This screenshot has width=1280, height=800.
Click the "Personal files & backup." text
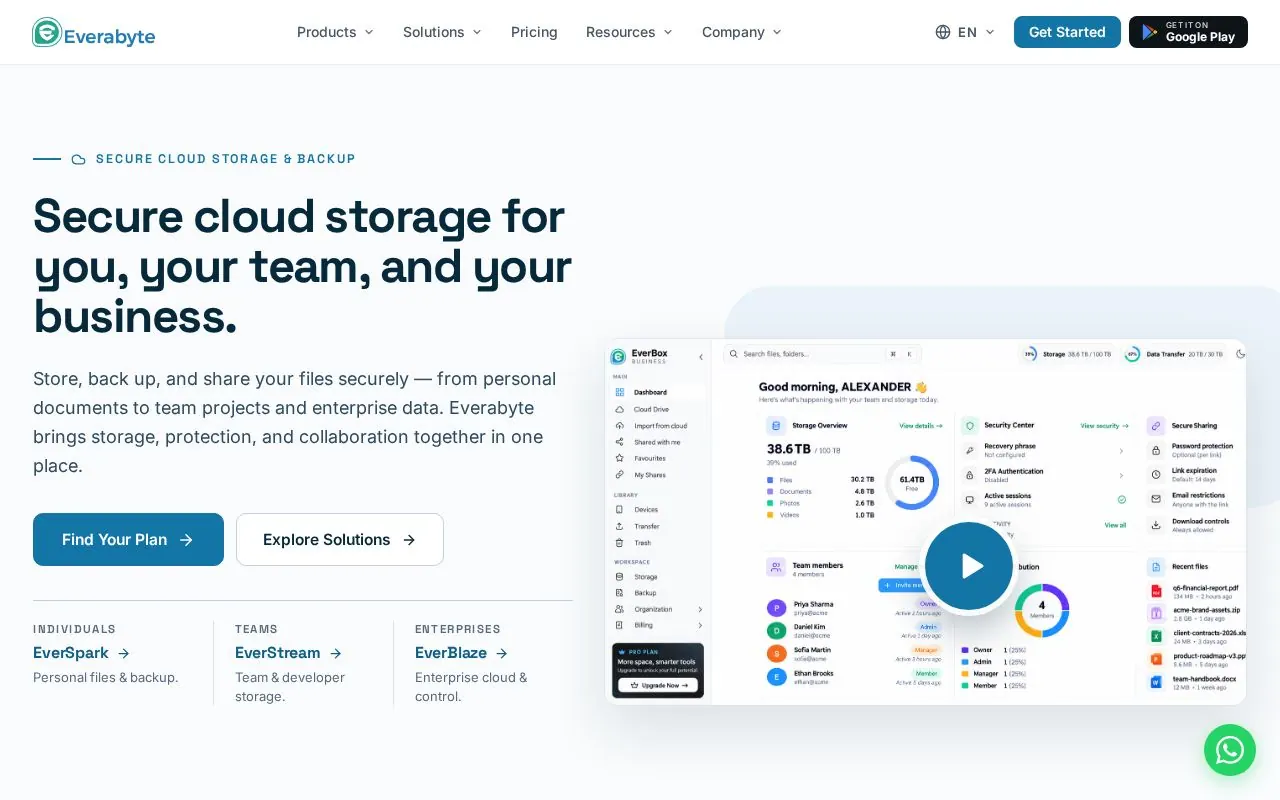[x=106, y=678]
